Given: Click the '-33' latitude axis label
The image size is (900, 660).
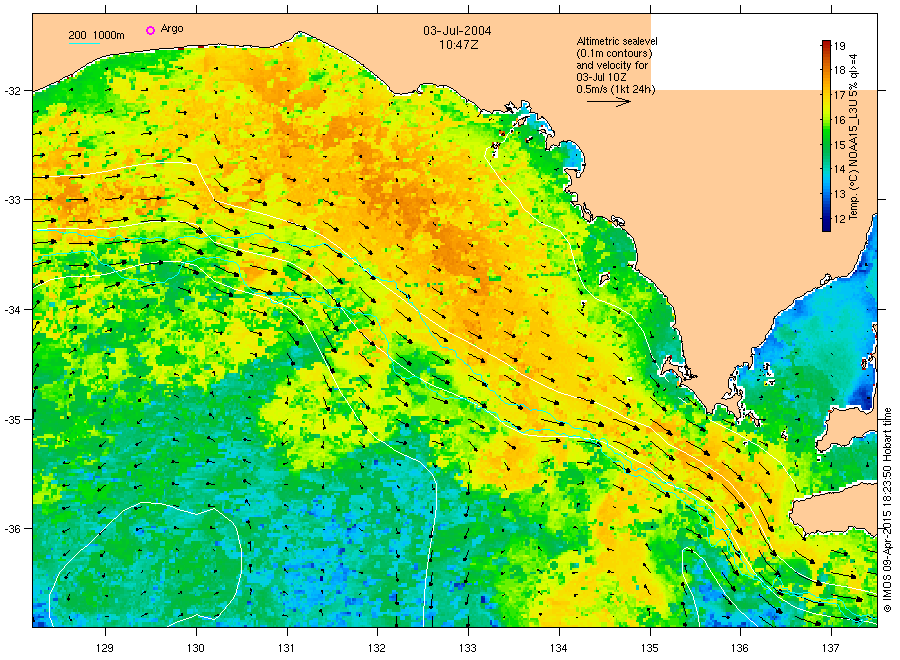Looking at the screenshot, I should click(13, 200).
